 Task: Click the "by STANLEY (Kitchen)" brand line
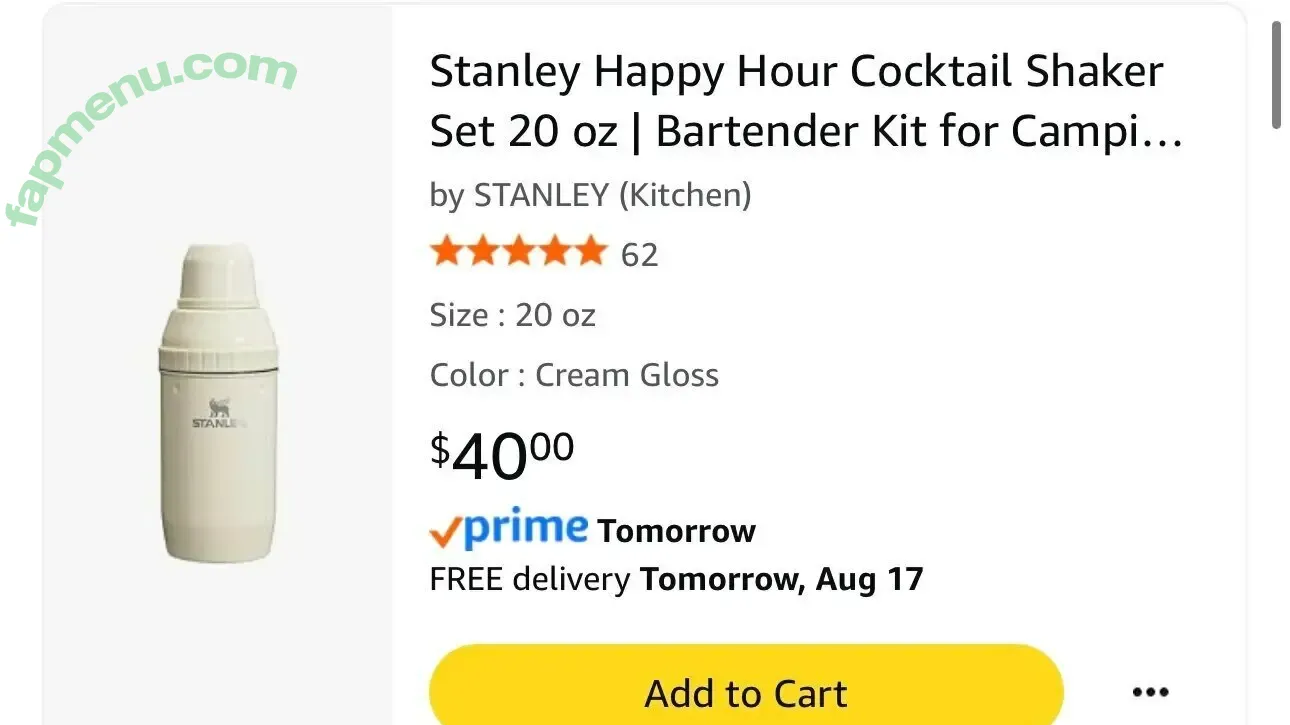pos(590,195)
